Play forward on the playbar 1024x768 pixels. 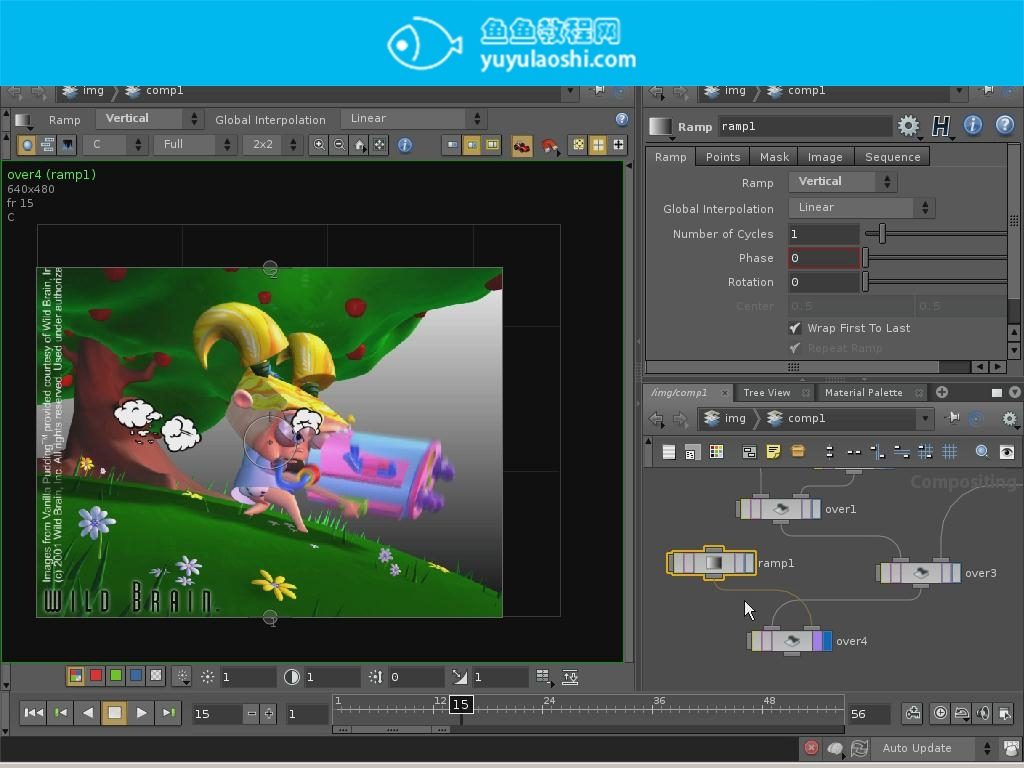coord(141,712)
